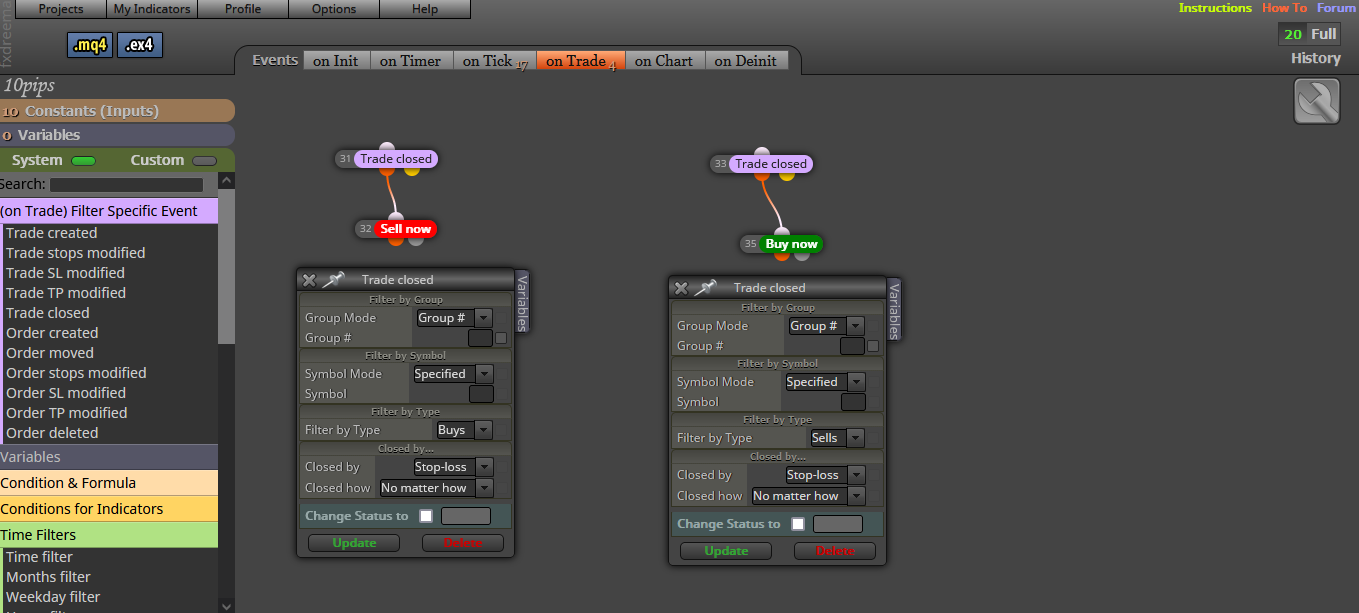
Task: Pin the Trade closed dialog with Sells filter
Action: click(x=705, y=288)
